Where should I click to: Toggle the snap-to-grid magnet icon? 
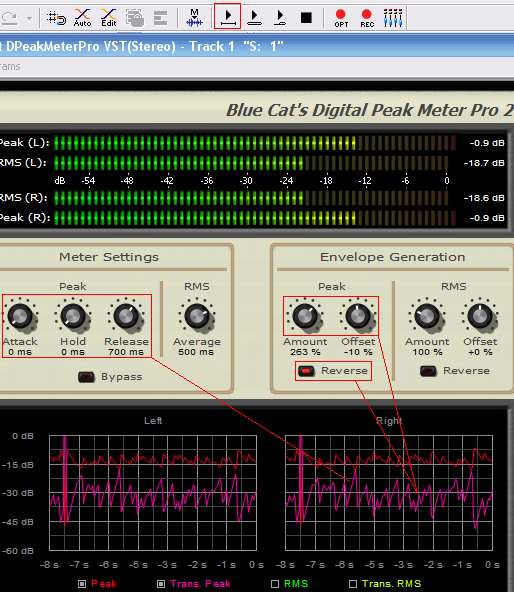pos(57,18)
